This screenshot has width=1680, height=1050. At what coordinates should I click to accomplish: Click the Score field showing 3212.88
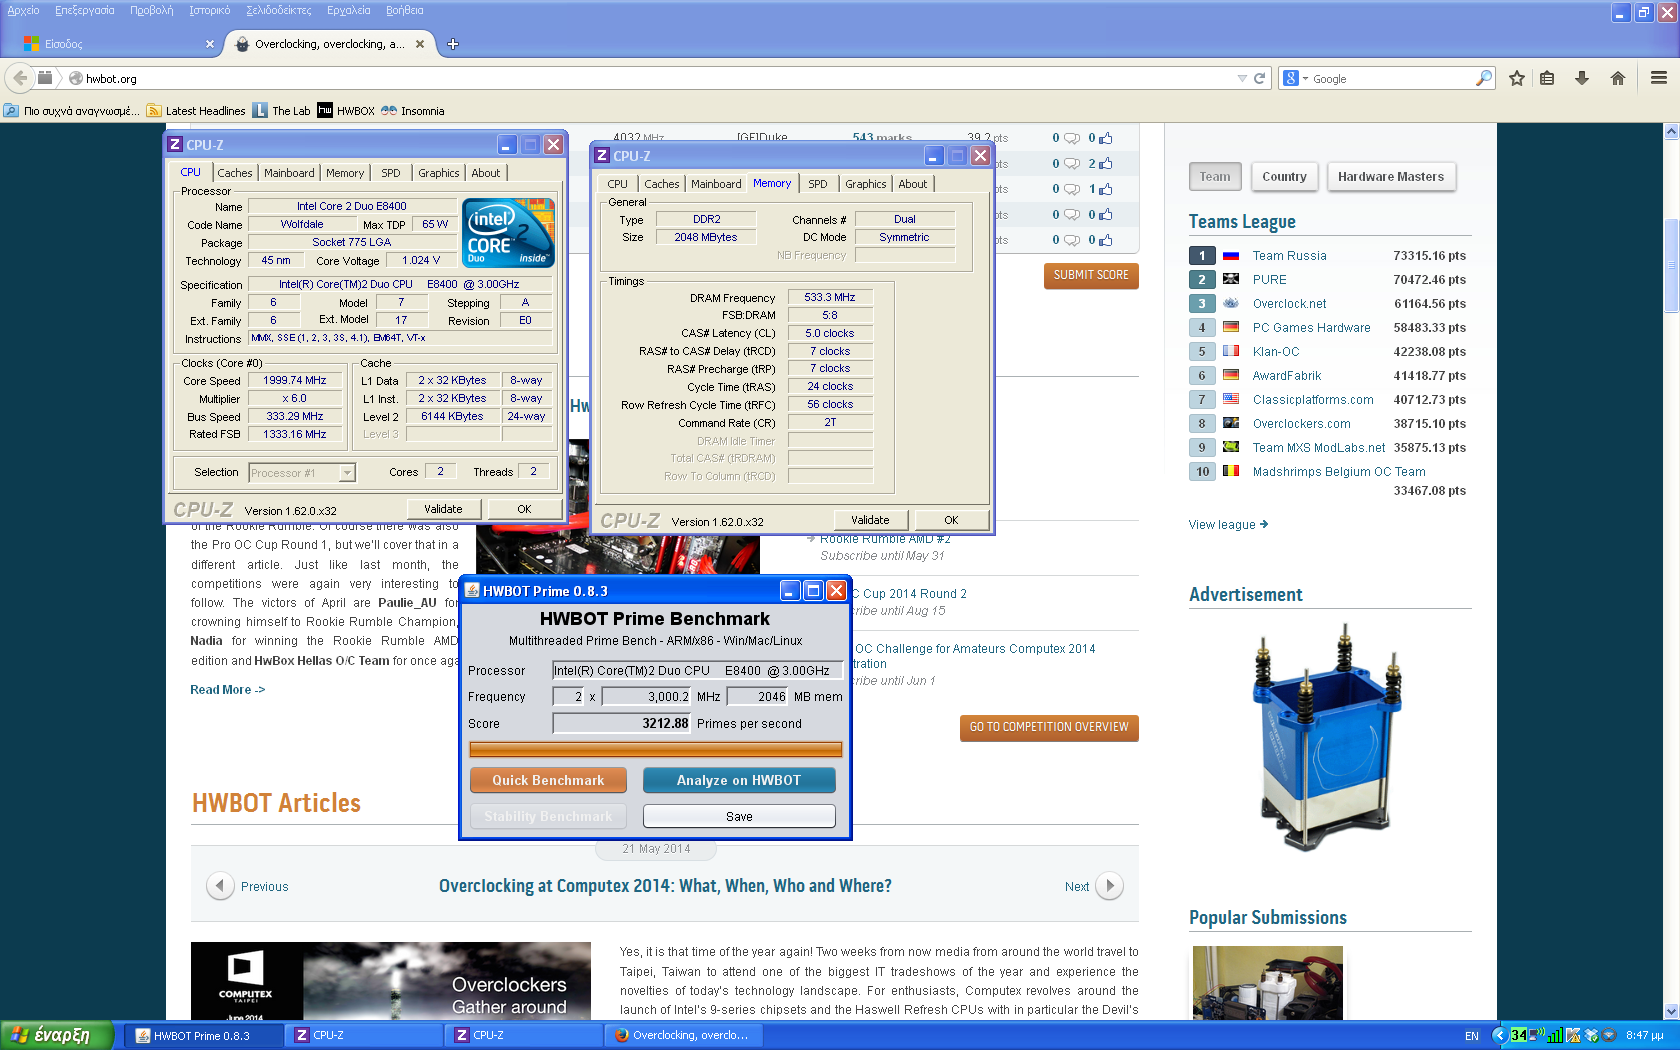[622, 723]
